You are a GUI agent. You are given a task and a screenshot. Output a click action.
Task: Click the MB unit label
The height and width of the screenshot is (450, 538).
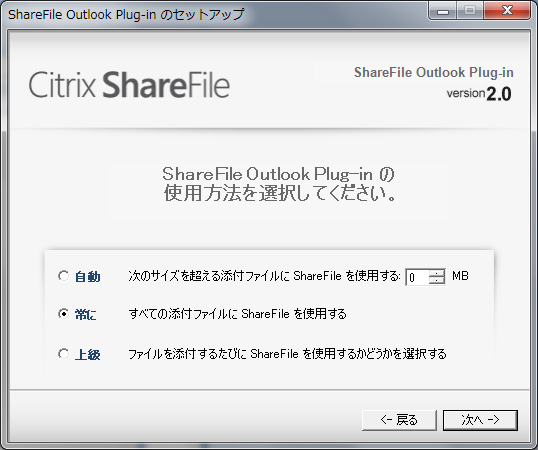coord(460,276)
